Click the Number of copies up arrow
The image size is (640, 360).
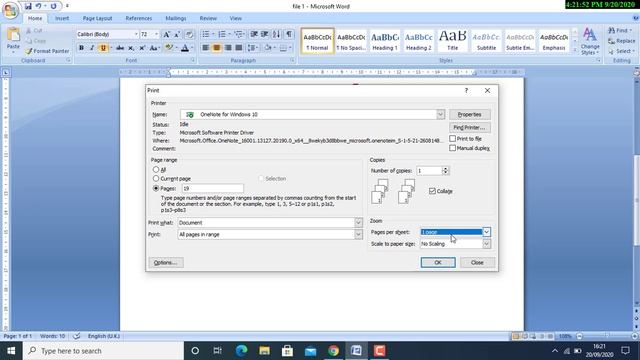click(446, 169)
